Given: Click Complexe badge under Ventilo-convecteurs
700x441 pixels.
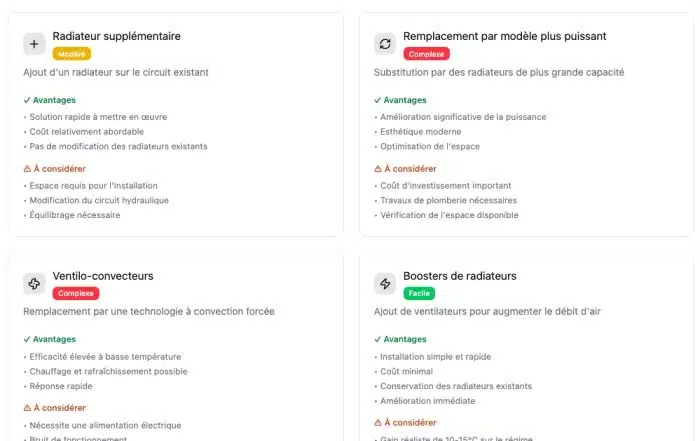Looking at the screenshot, I should (76, 293).
